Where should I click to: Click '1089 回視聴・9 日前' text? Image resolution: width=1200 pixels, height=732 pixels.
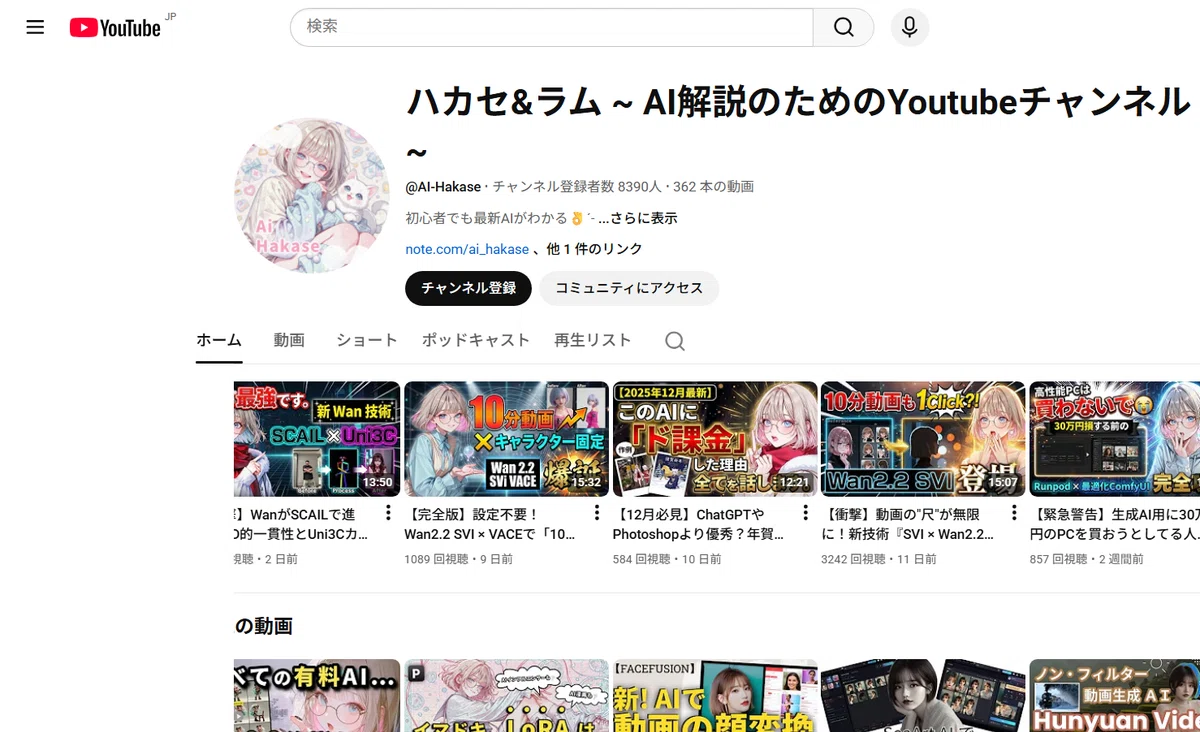coord(458,560)
